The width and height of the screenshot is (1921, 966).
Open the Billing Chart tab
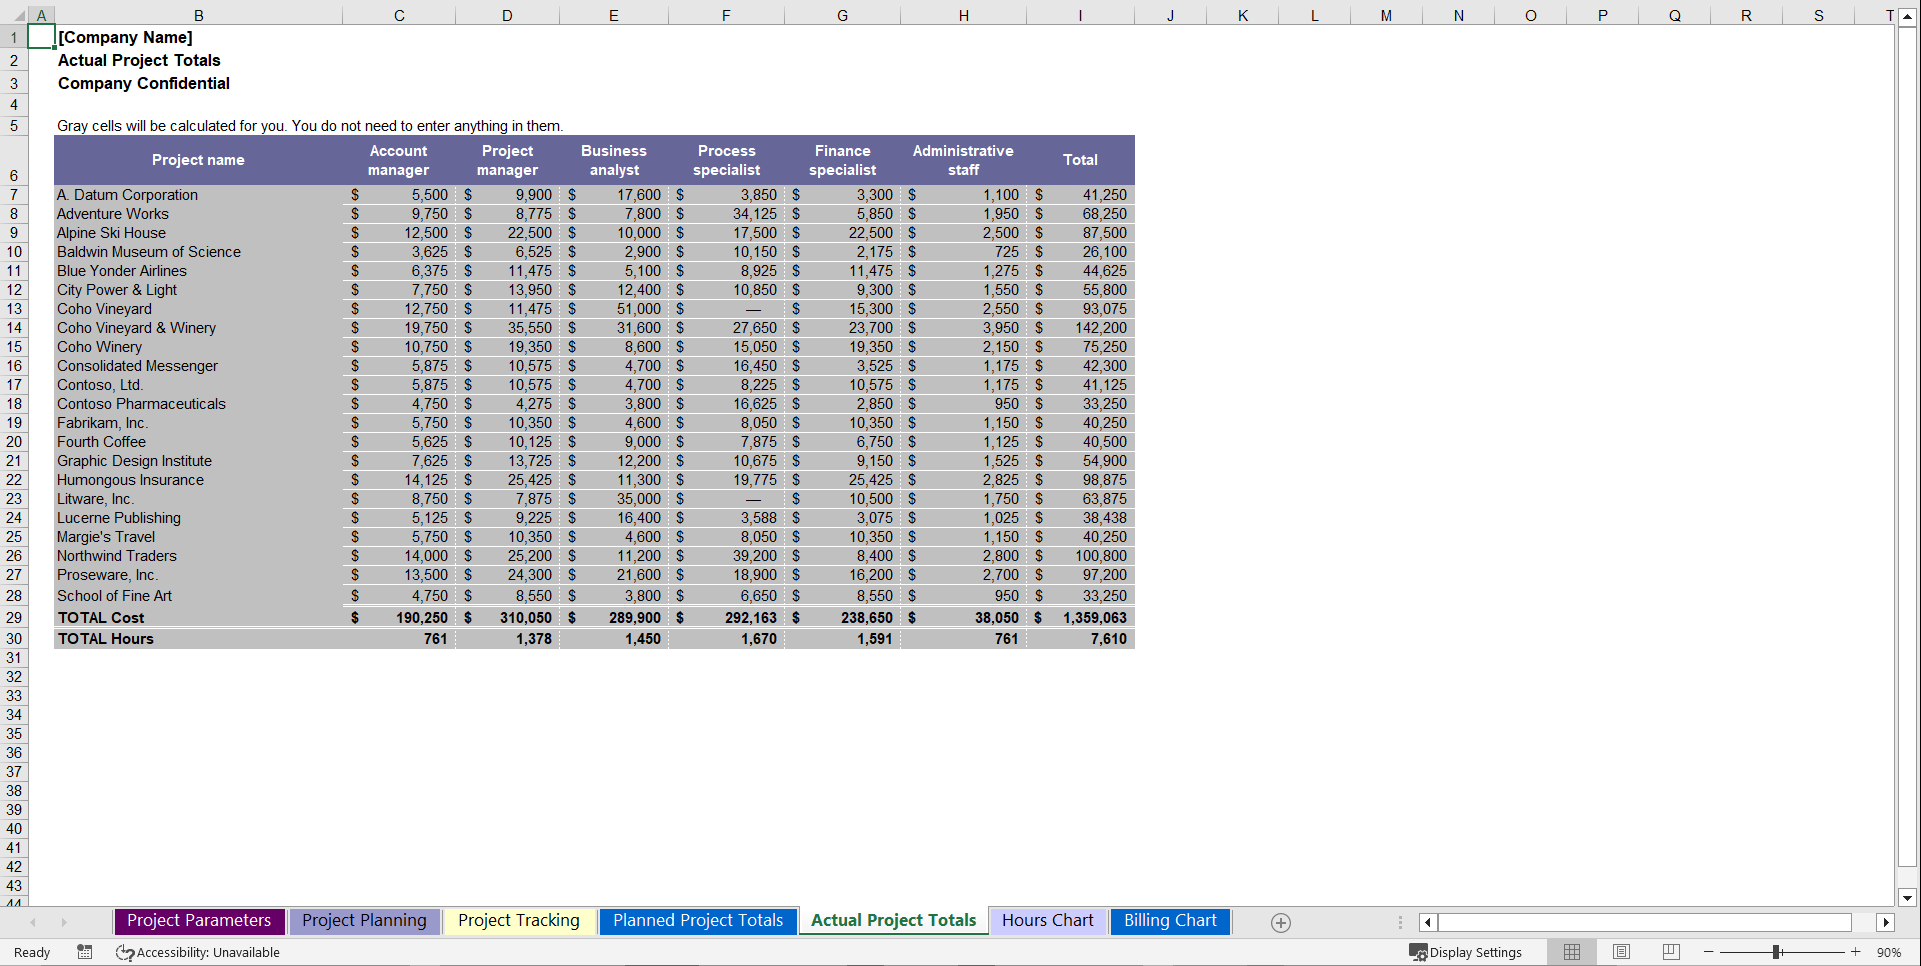pyautogui.click(x=1170, y=921)
